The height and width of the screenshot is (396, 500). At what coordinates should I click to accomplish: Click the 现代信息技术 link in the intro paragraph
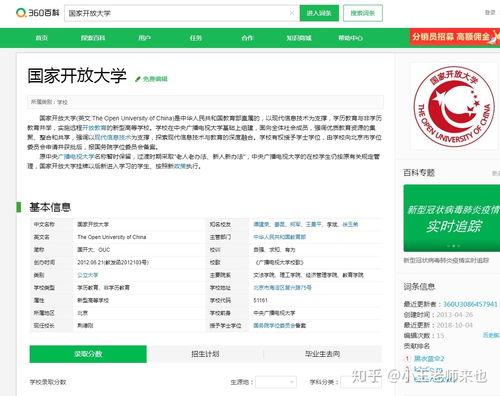click(113, 137)
